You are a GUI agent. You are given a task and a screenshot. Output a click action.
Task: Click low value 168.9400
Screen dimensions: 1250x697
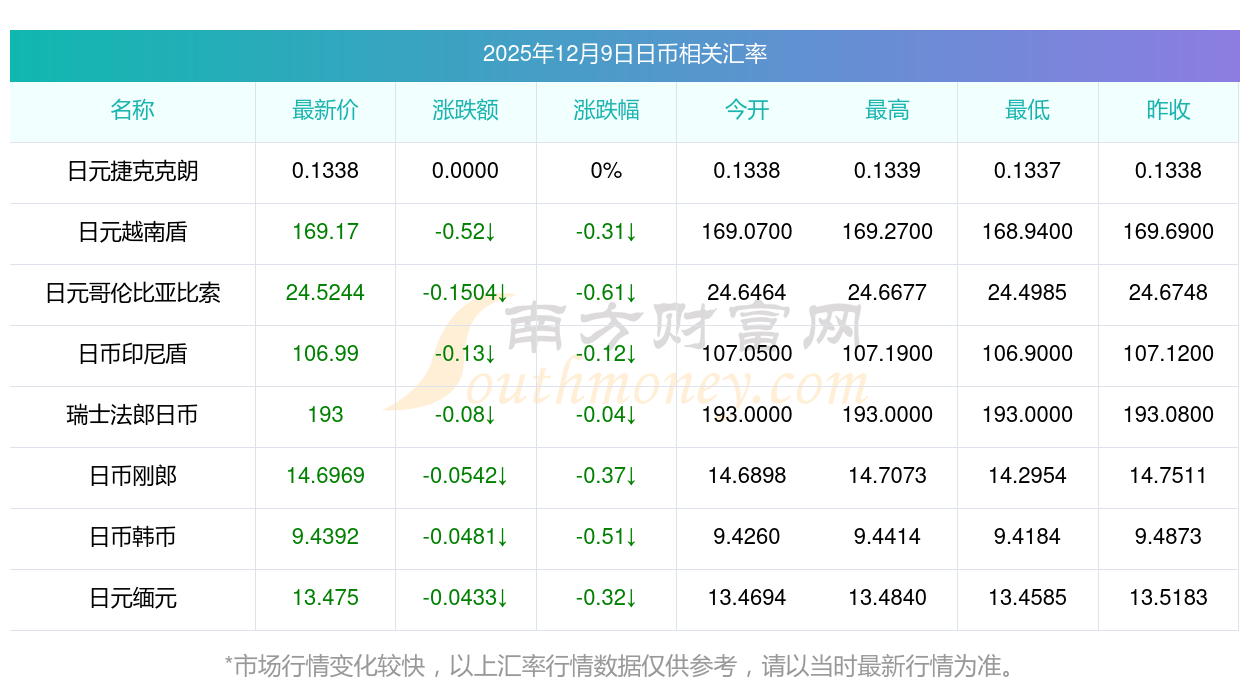coord(1028,232)
